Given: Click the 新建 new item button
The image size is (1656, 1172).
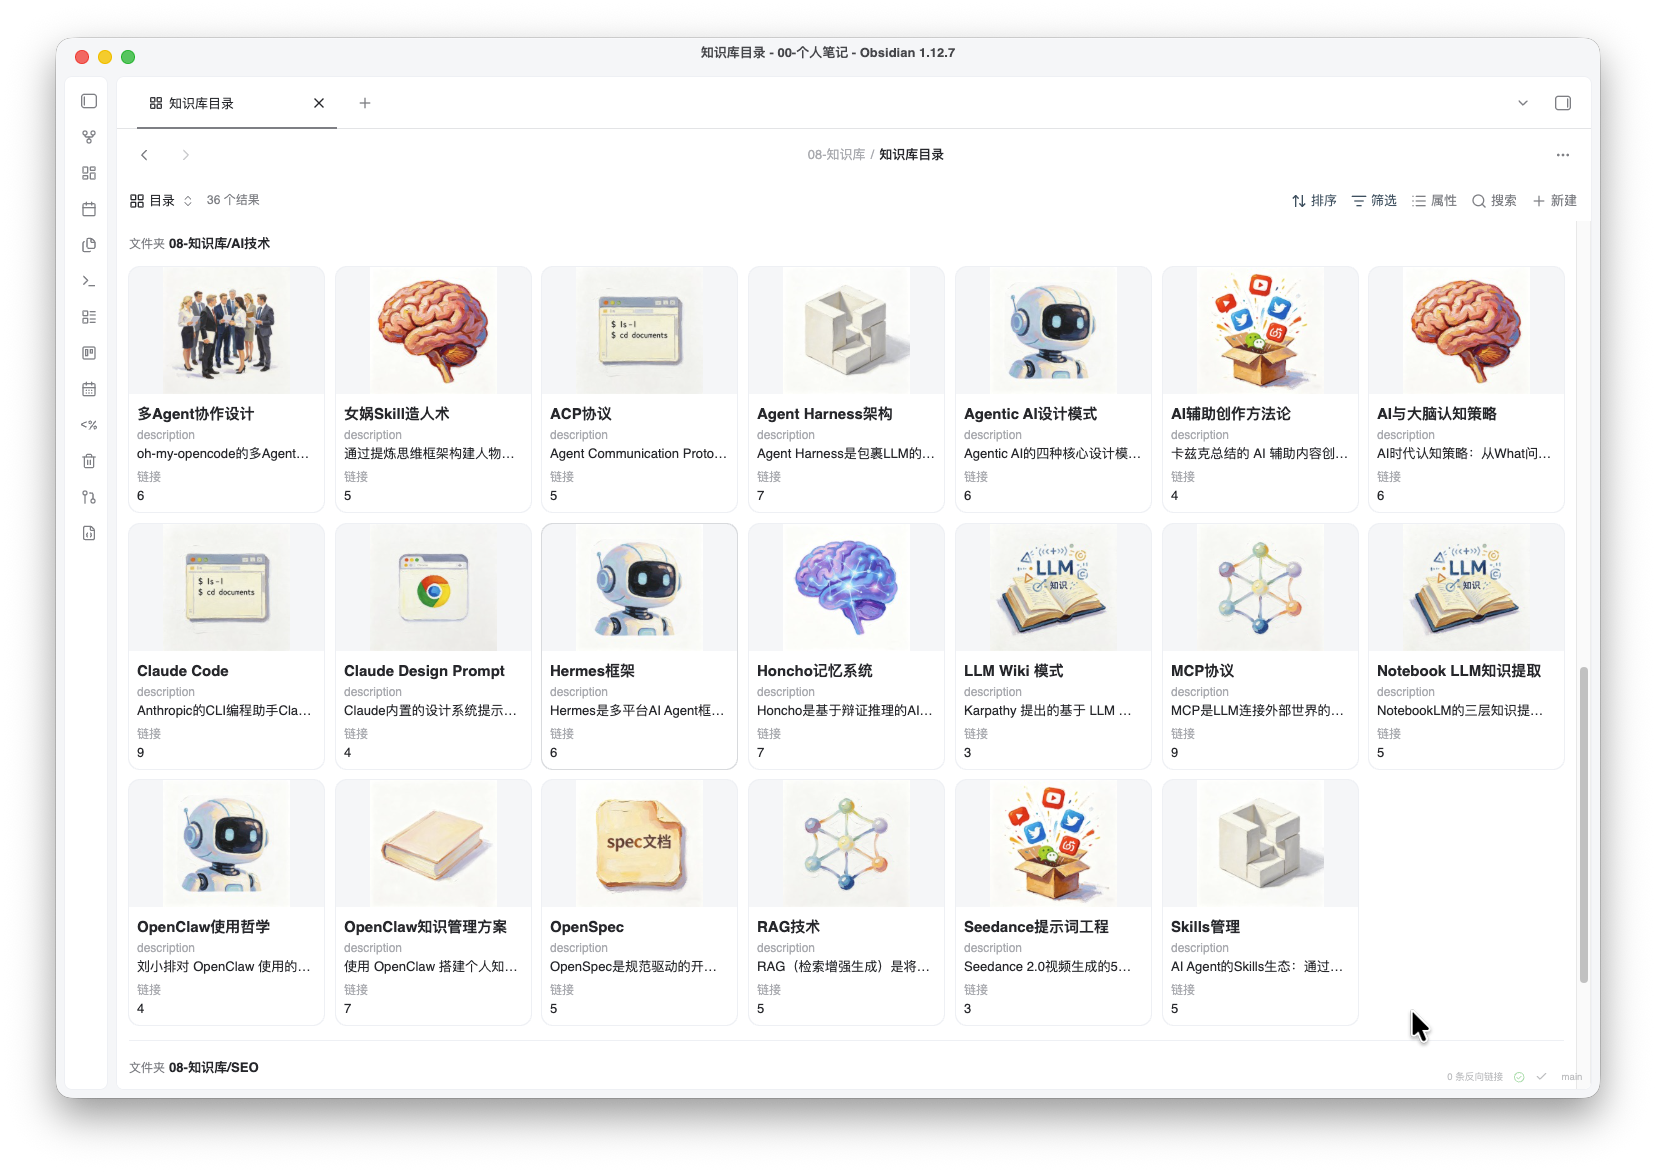Looking at the screenshot, I should click(x=1555, y=201).
